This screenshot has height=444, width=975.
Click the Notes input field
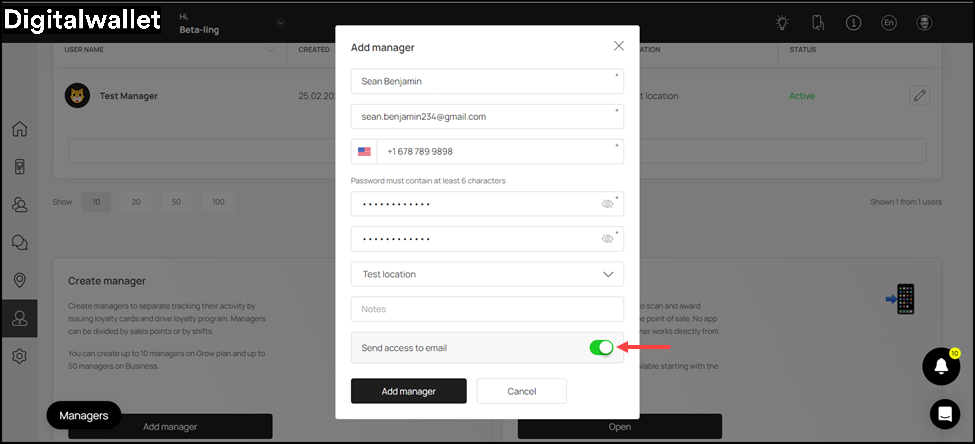pos(487,309)
